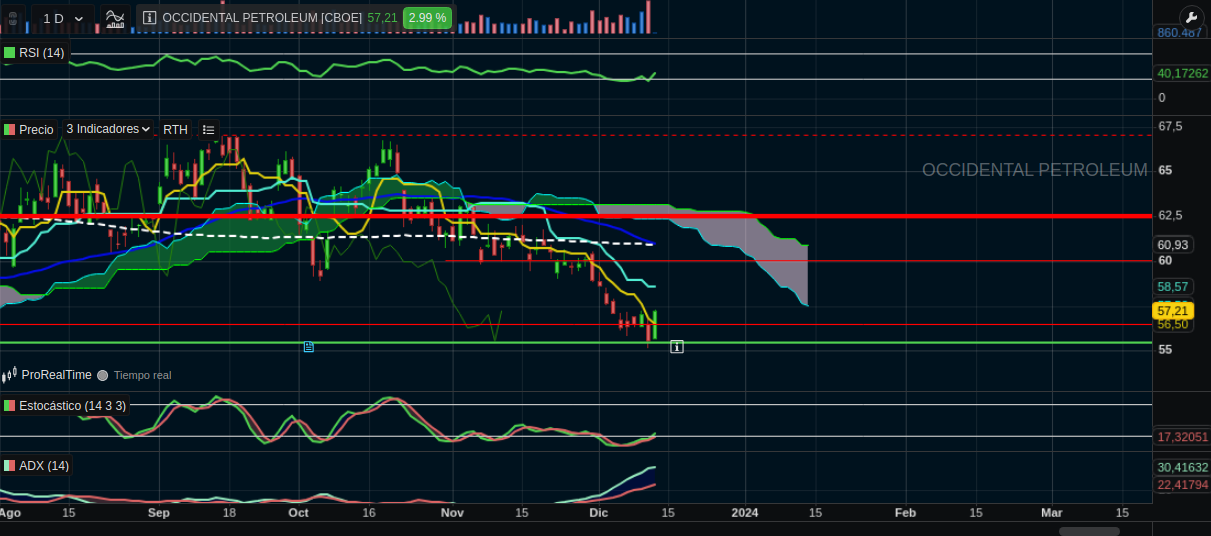This screenshot has width=1211, height=536.
Task: Open the indicators wave icon in top toolbar
Action: point(115,17)
